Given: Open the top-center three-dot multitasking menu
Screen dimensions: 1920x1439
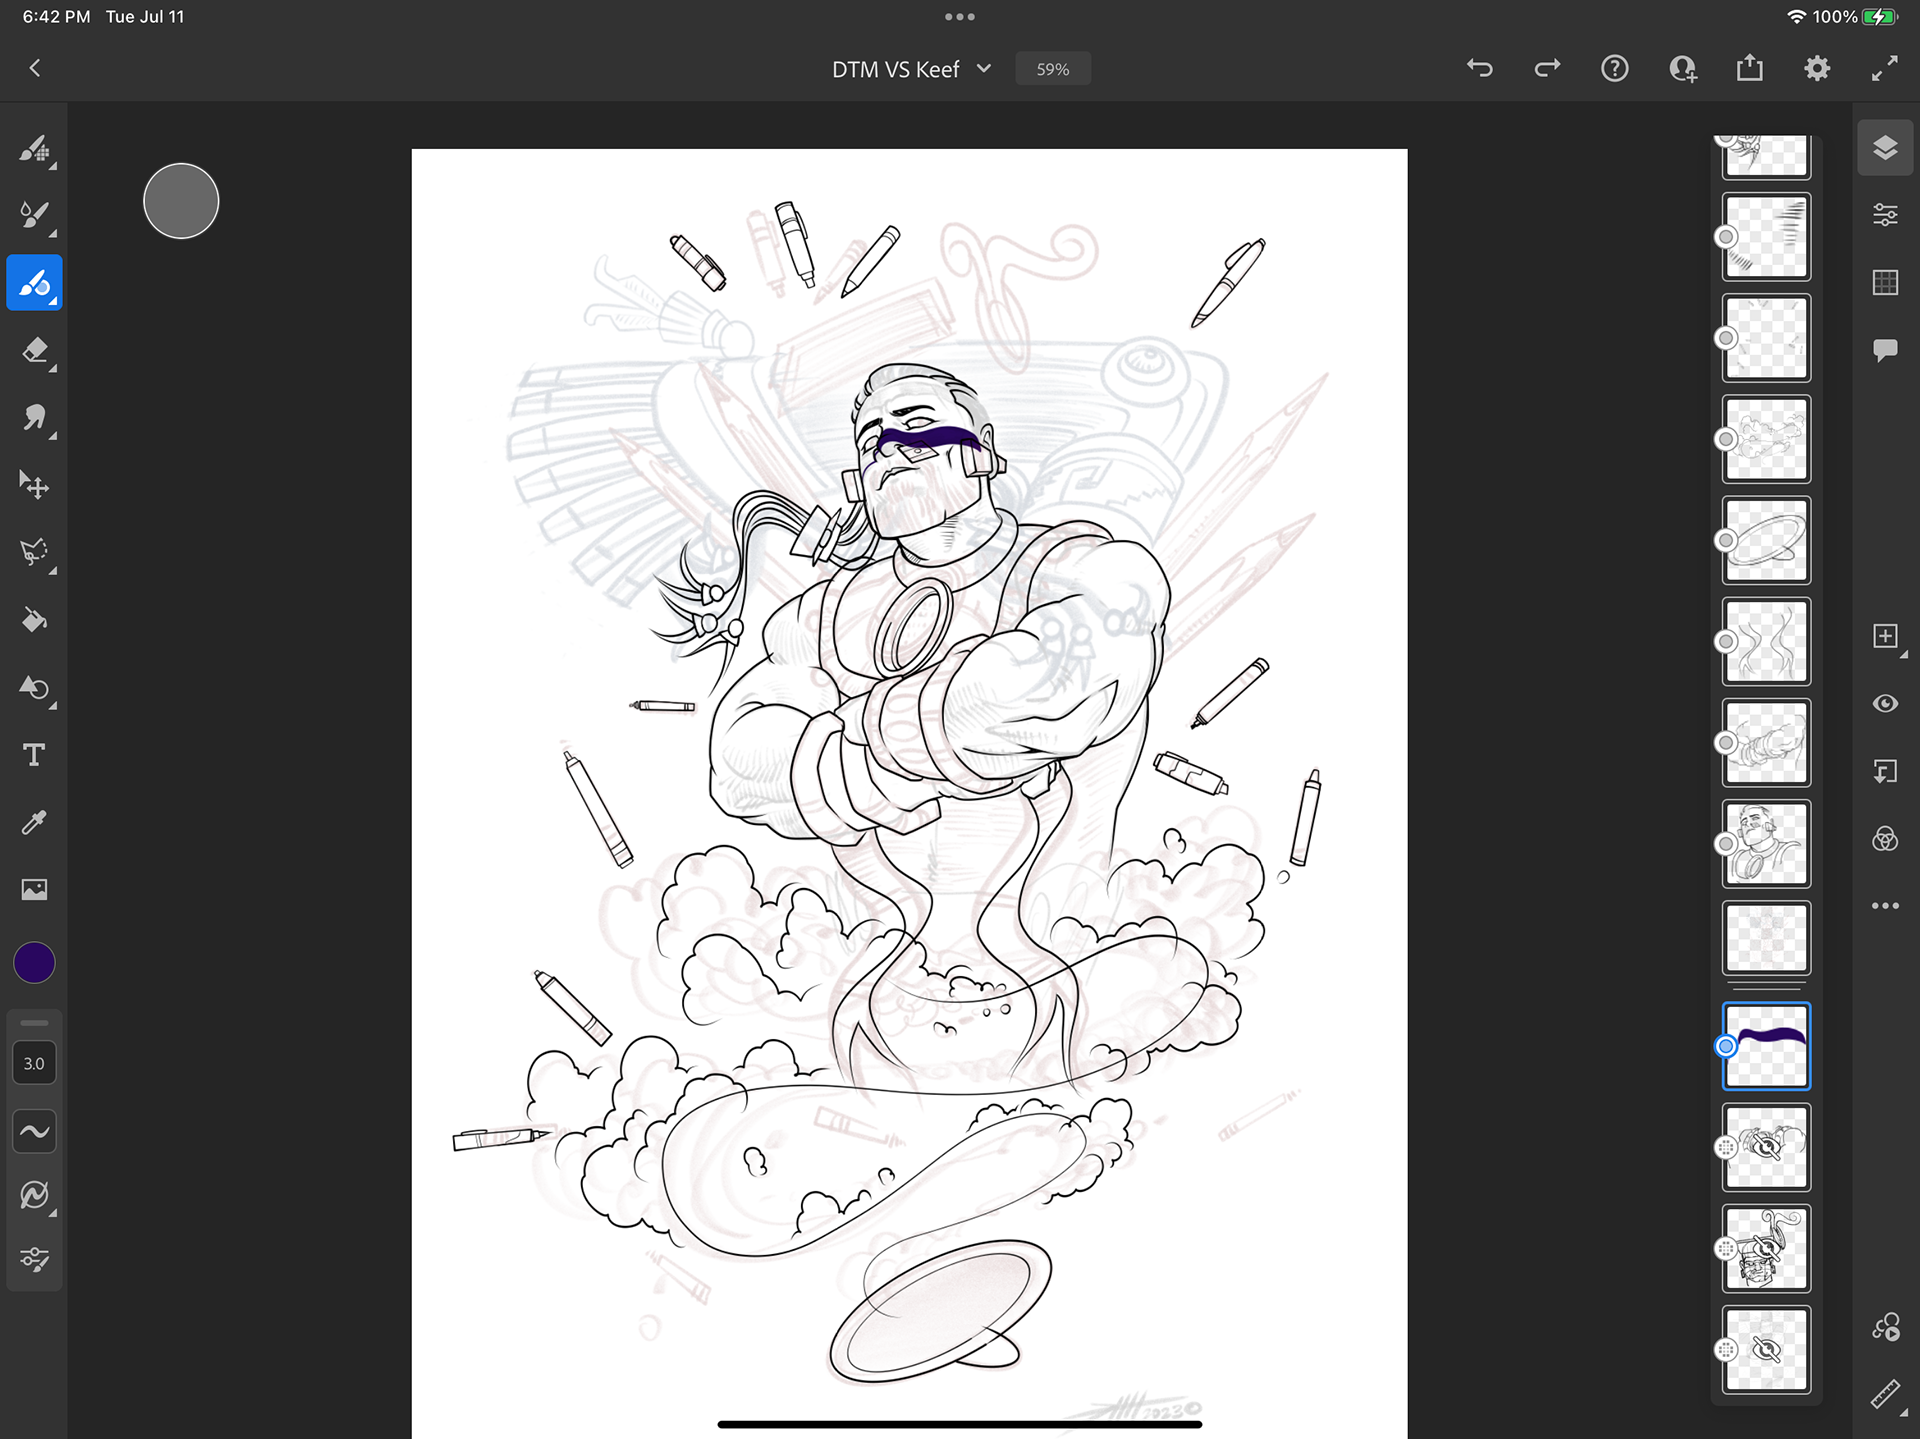Looking at the screenshot, I should click(959, 17).
